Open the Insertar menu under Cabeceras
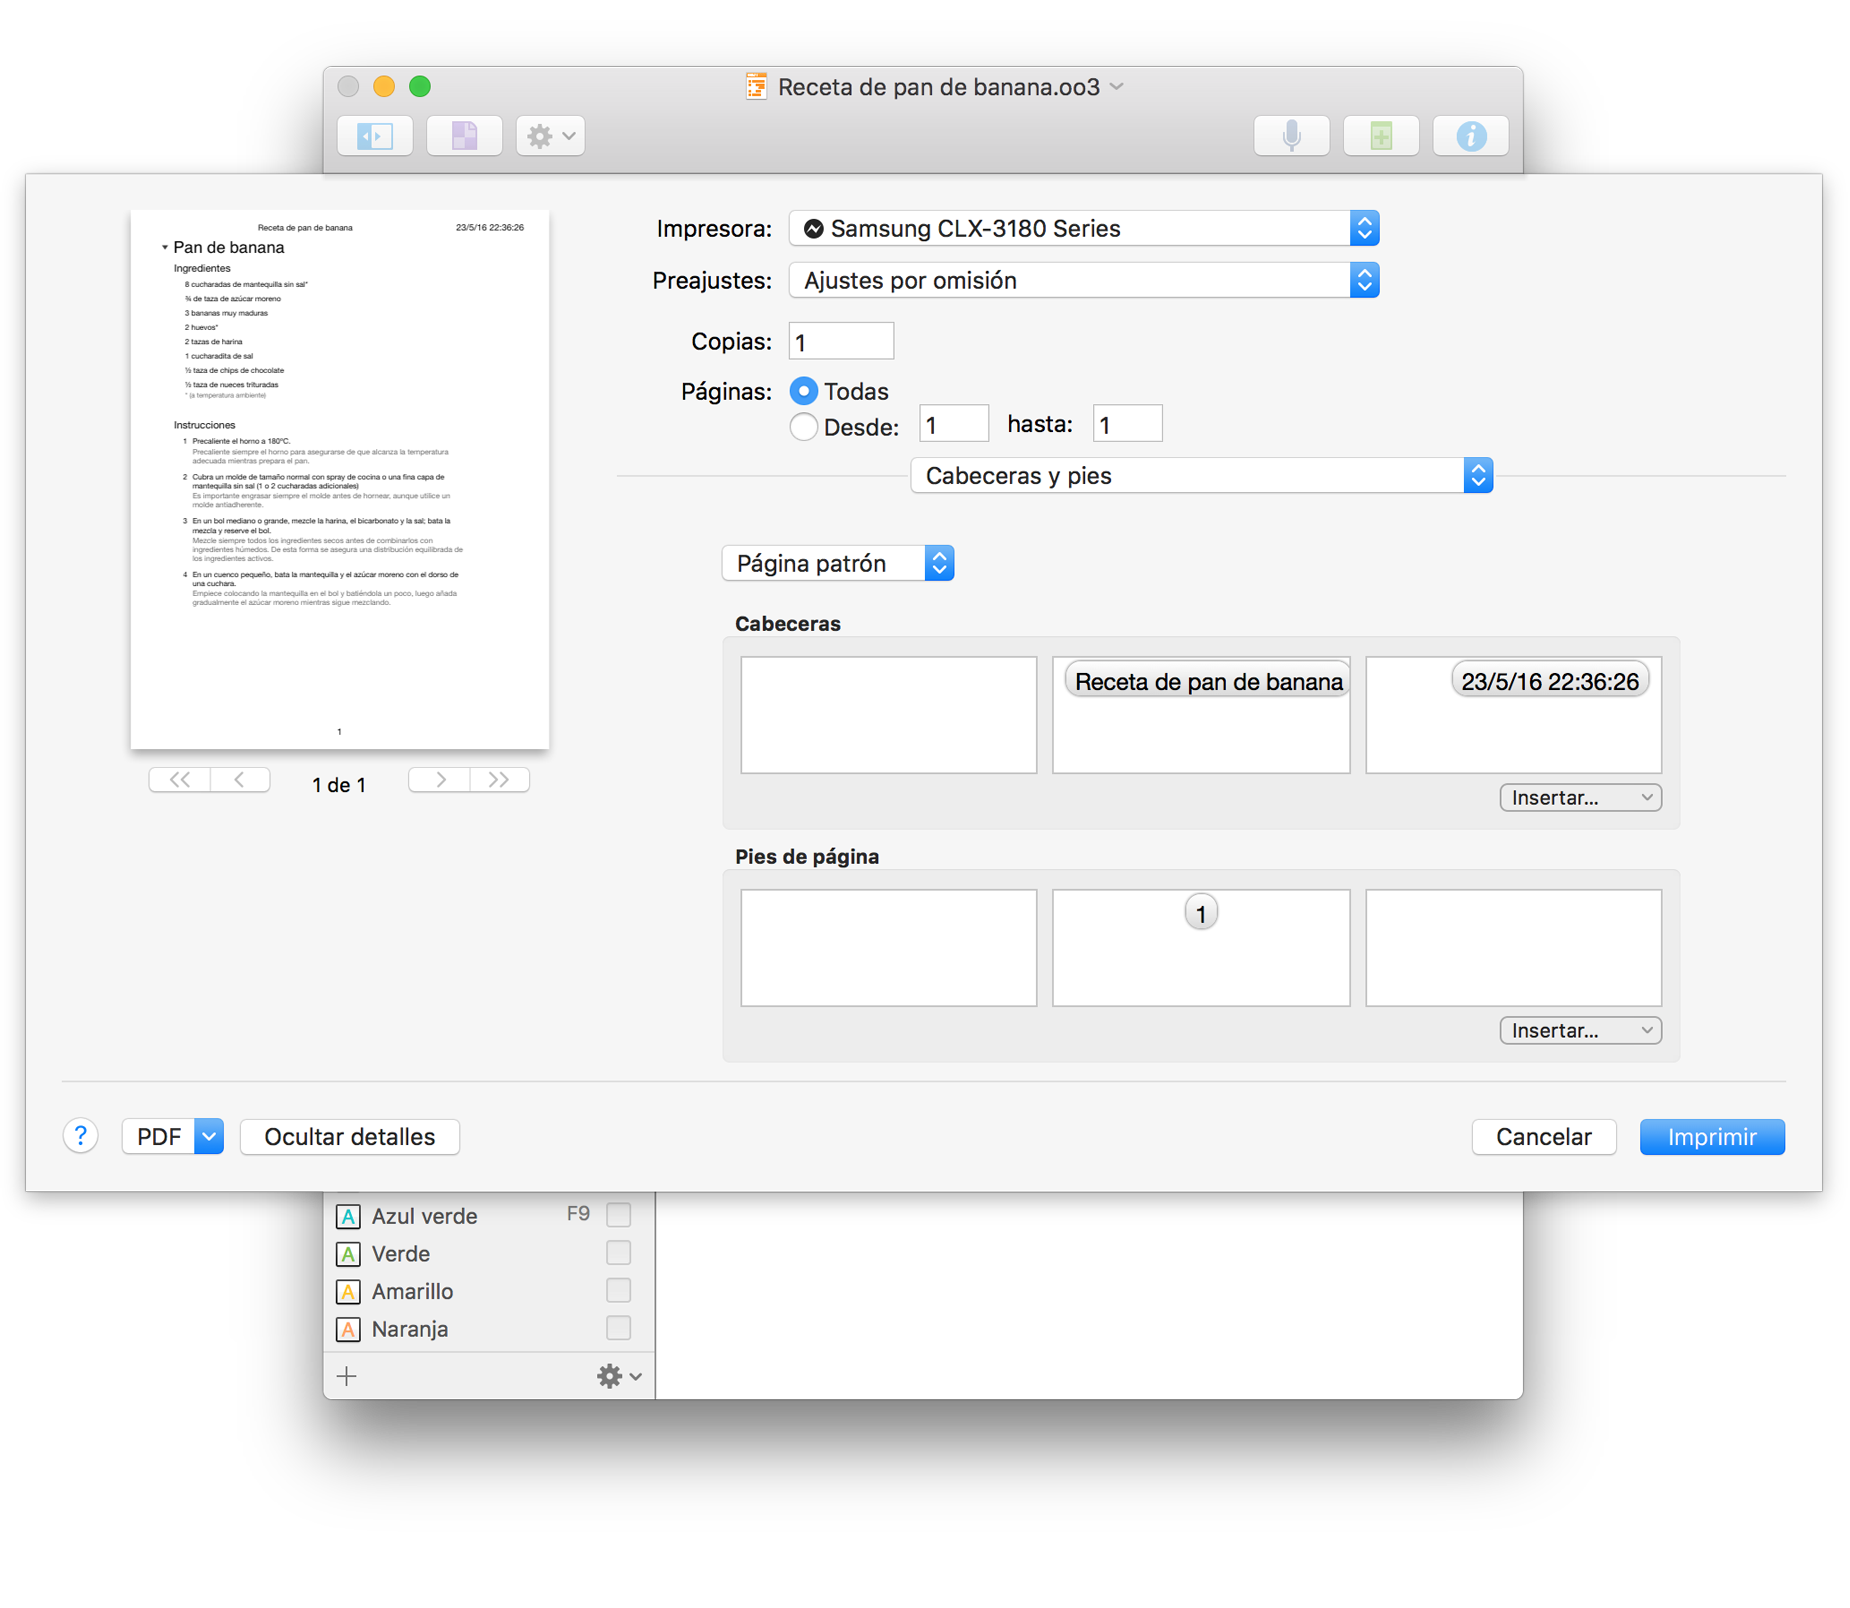The width and height of the screenshot is (1850, 1608). point(1580,797)
